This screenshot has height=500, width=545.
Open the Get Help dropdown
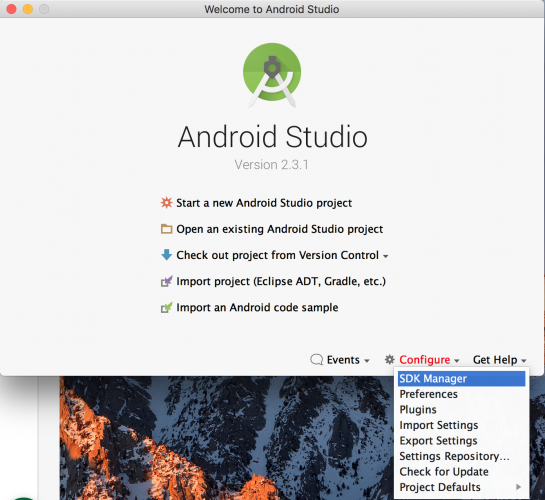[499, 360]
